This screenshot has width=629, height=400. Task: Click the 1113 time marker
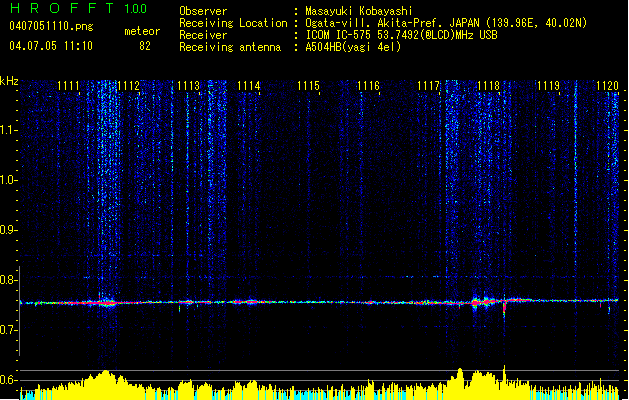(x=189, y=86)
